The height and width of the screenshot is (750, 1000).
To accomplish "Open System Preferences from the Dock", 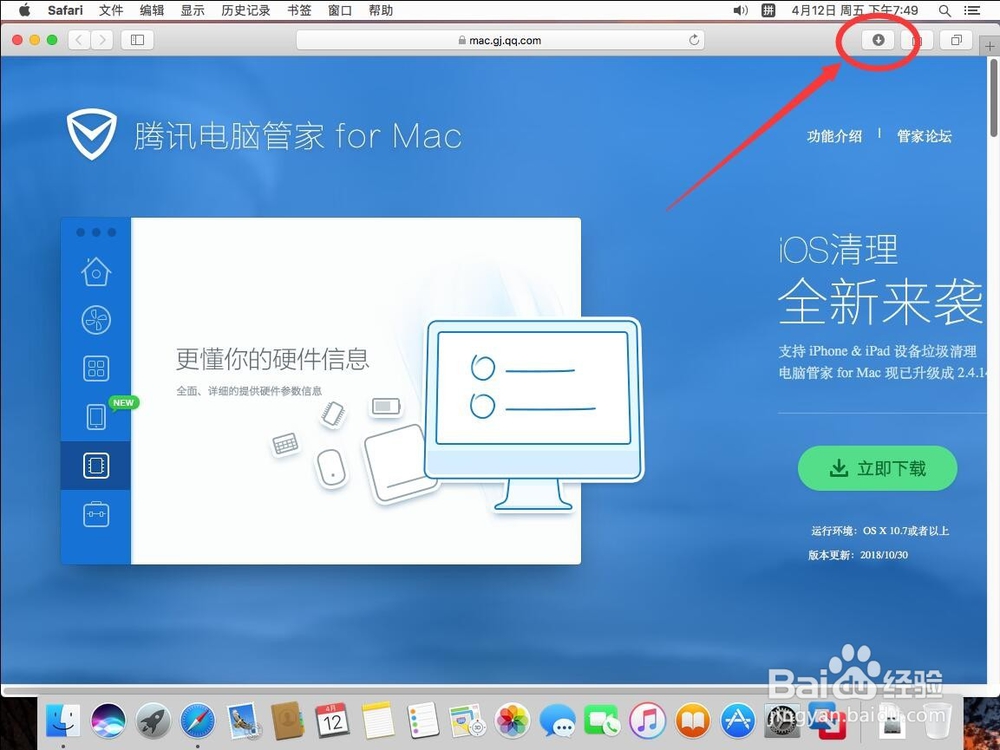I will point(782,721).
